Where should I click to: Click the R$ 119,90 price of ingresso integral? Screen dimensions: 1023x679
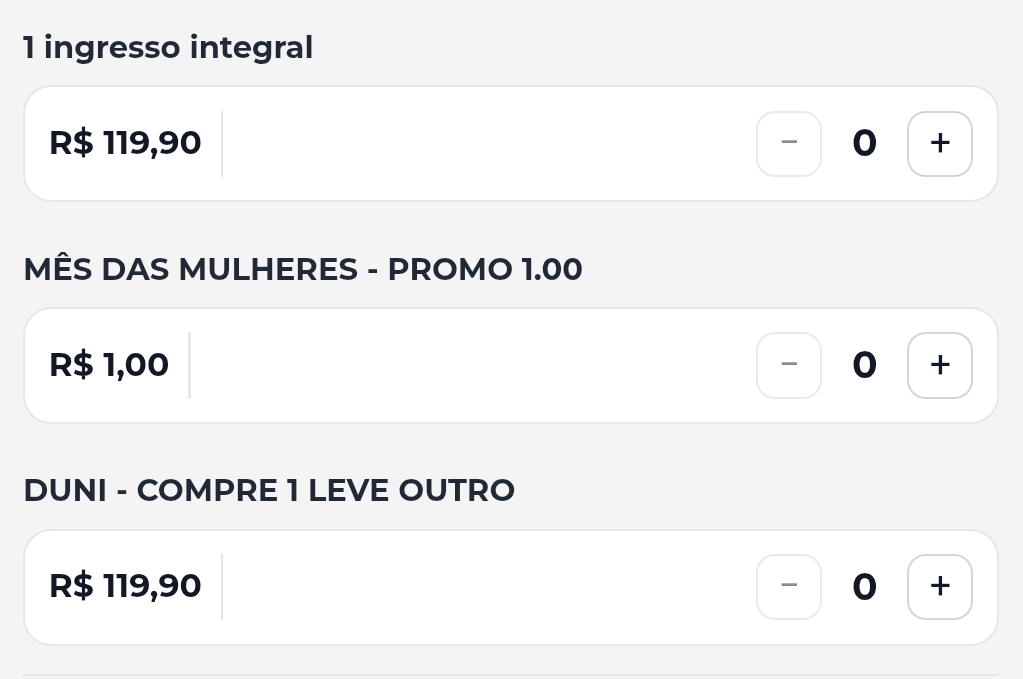pos(125,144)
